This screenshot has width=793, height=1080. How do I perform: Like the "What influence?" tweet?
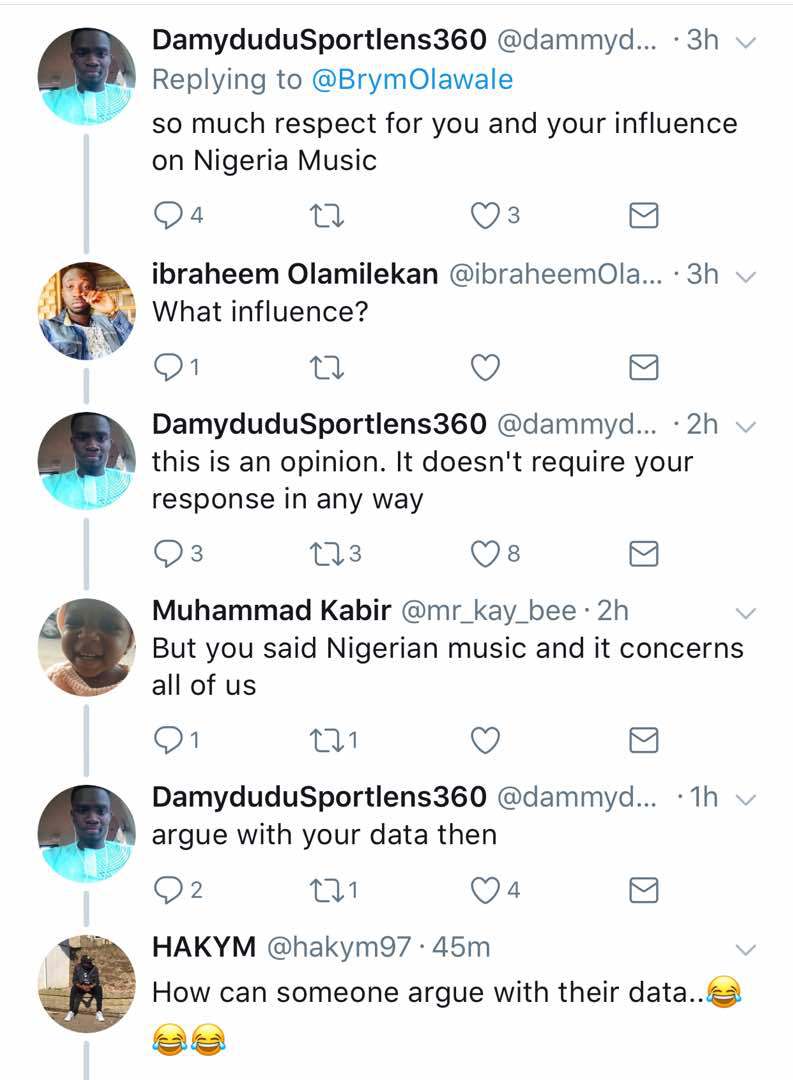pyautogui.click(x=485, y=369)
